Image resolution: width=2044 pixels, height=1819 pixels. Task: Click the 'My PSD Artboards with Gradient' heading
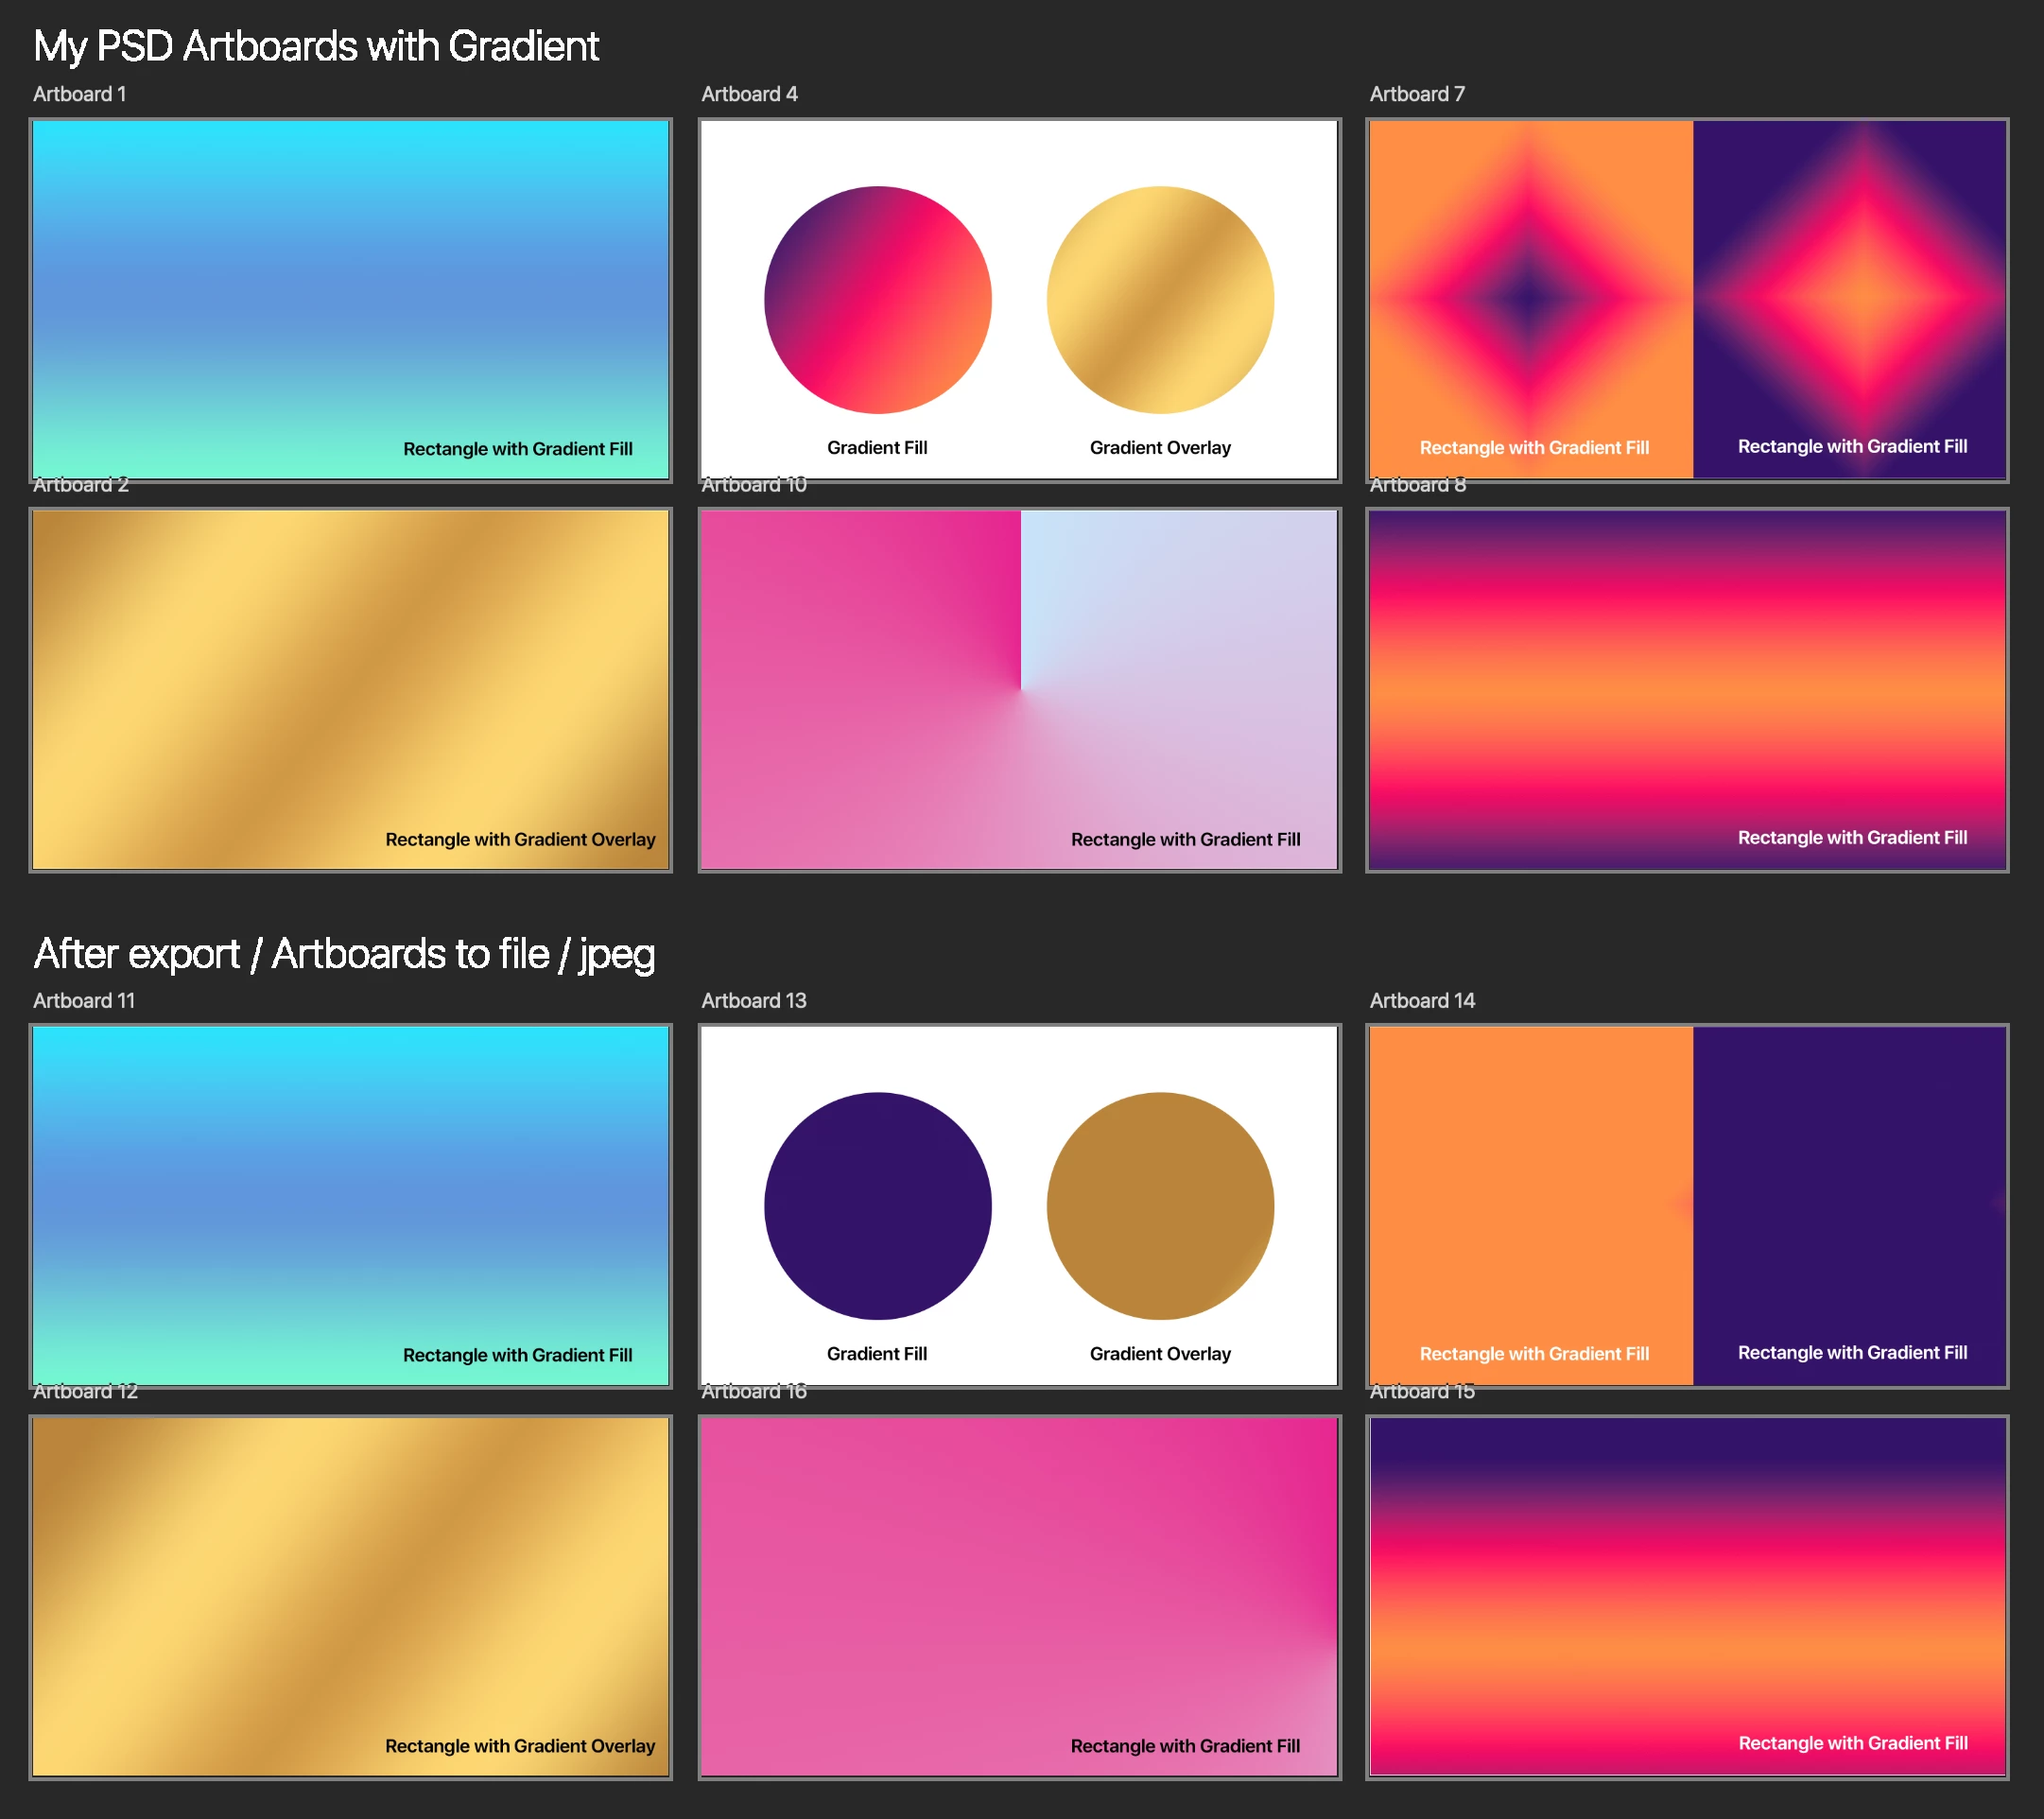316,46
